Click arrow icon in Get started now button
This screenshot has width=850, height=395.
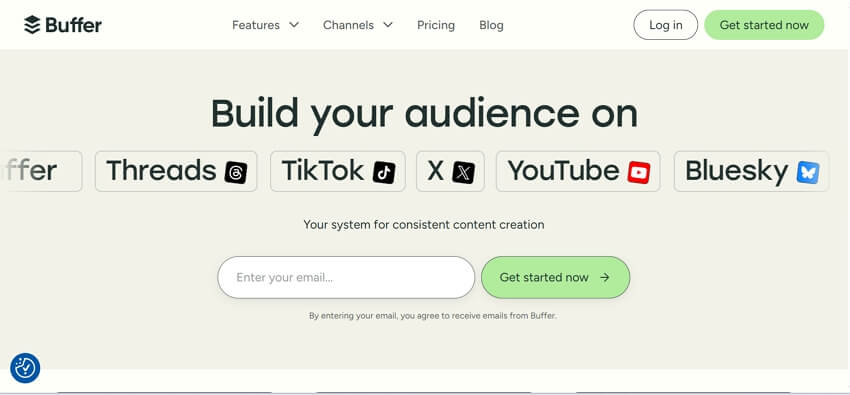coord(605,277)
